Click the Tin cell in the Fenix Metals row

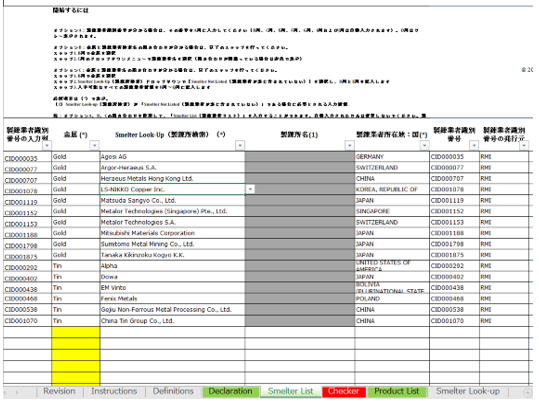tap(76, 299)
